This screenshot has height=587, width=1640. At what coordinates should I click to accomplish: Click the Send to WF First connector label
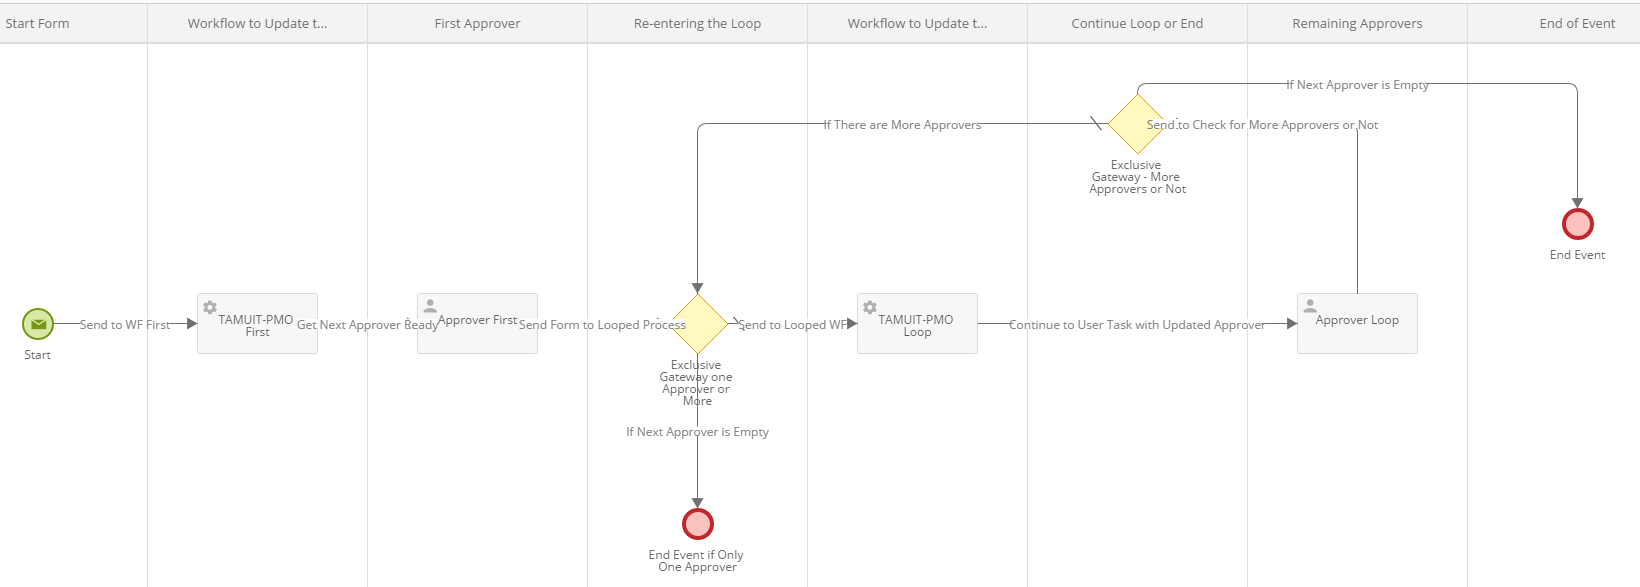click(125, 325)
